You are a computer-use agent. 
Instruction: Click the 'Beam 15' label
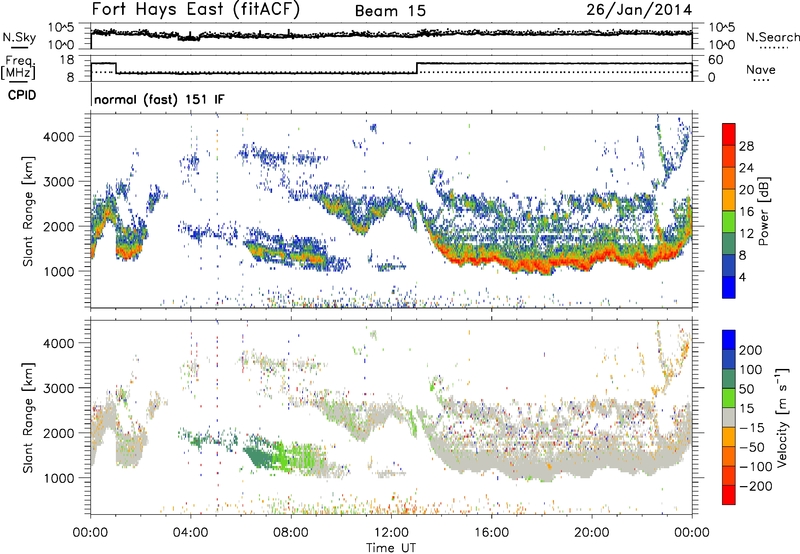390,11
